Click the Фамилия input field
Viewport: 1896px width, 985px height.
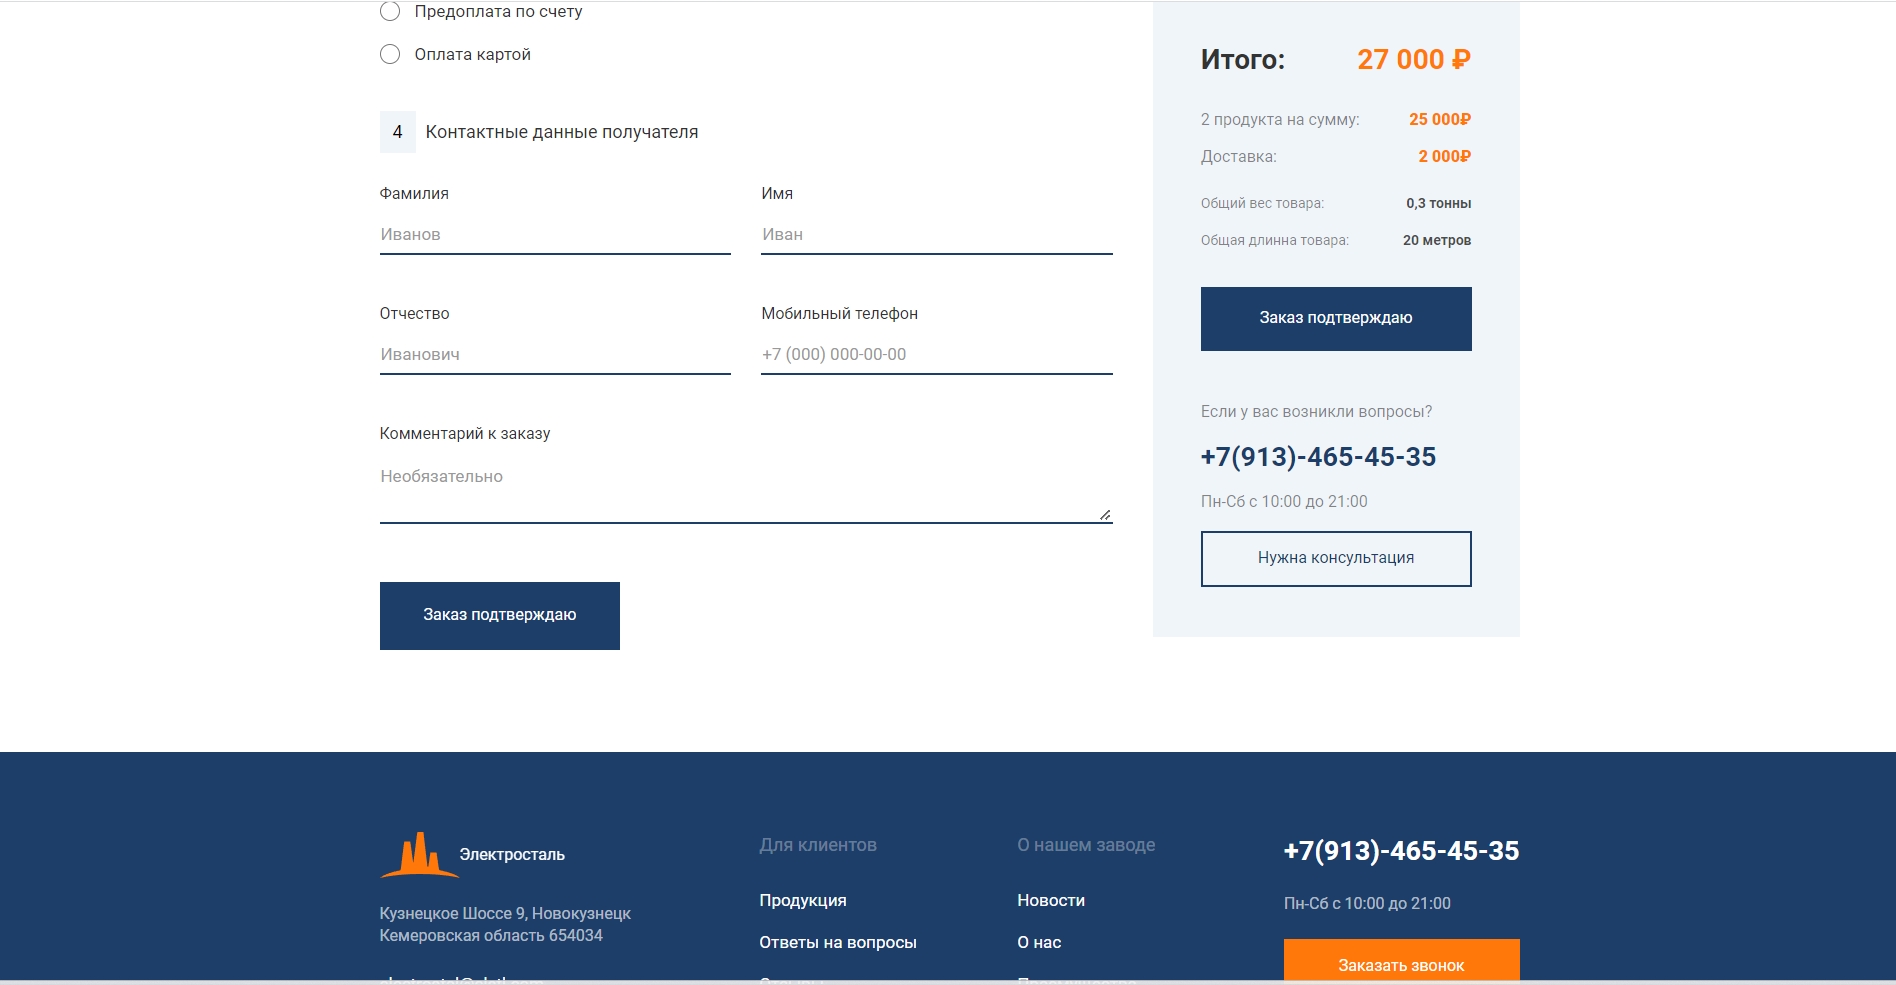[555, 235]
